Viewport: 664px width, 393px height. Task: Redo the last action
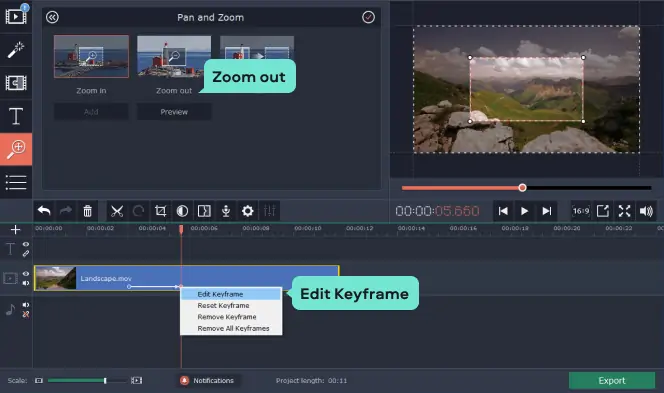pos(66,210)
